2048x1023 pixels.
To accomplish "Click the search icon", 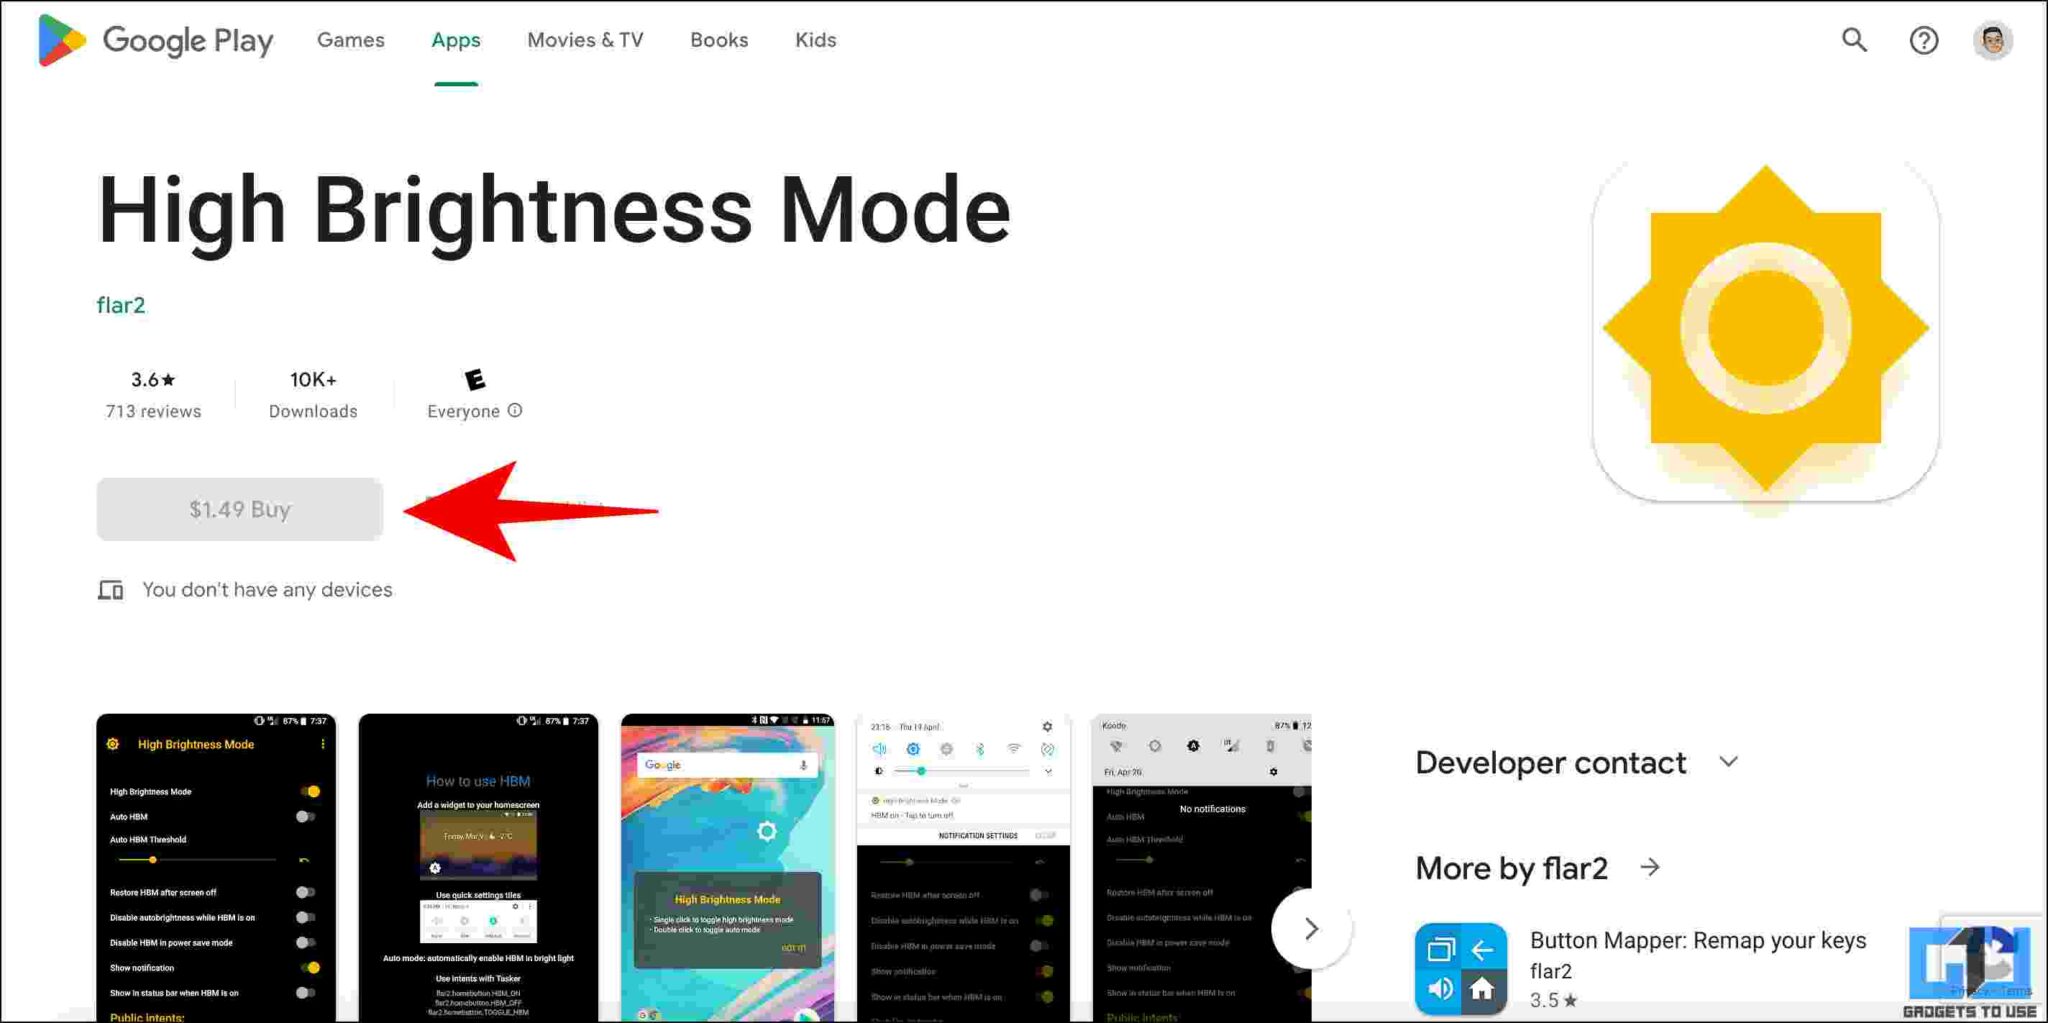I will point(1854,40).
